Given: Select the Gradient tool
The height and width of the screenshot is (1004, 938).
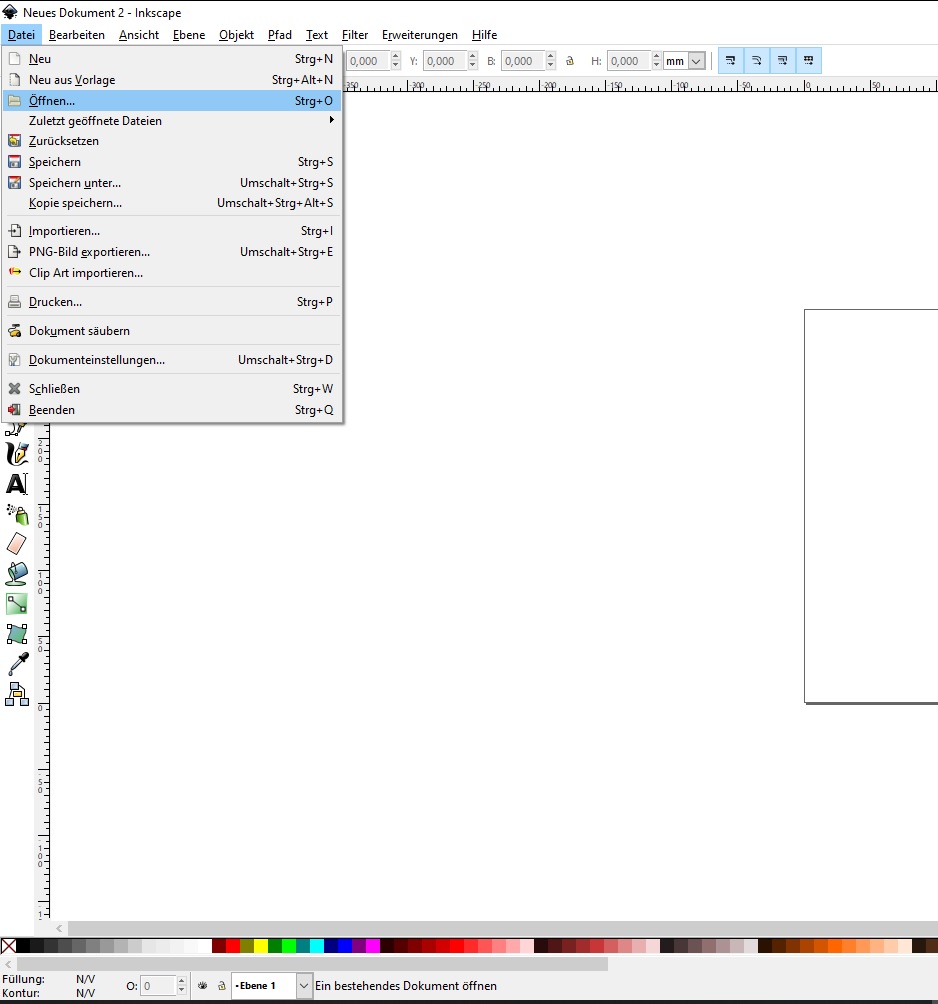Looking at the screenshot, I should click(x=17, y=604).
